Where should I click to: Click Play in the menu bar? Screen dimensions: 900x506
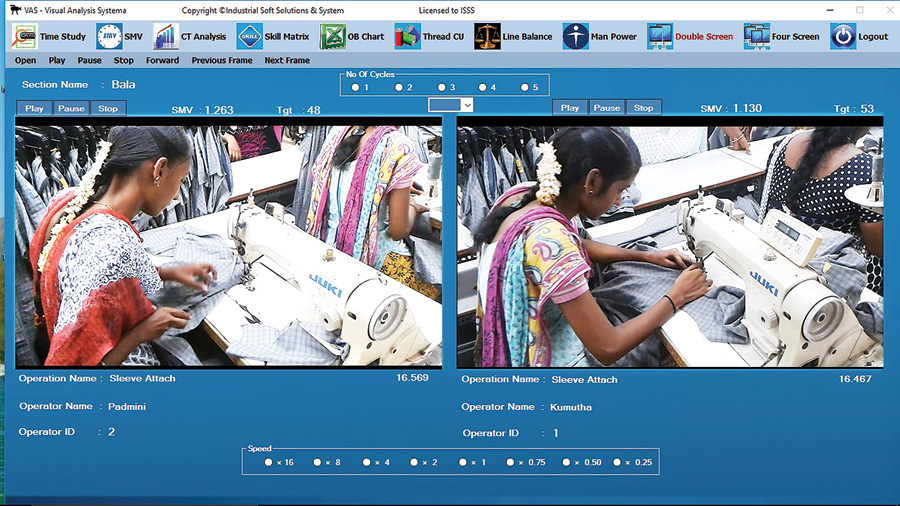click(x=57, y=60)
